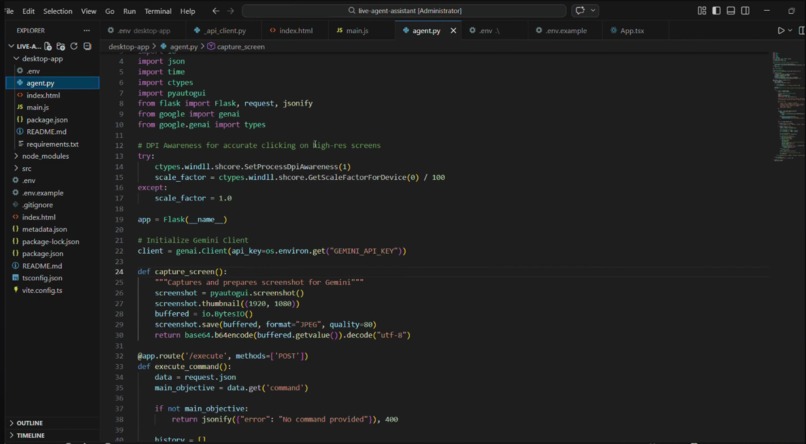Toggle the secondary side bar
The image size is (806, 444).
coord(745,11)
